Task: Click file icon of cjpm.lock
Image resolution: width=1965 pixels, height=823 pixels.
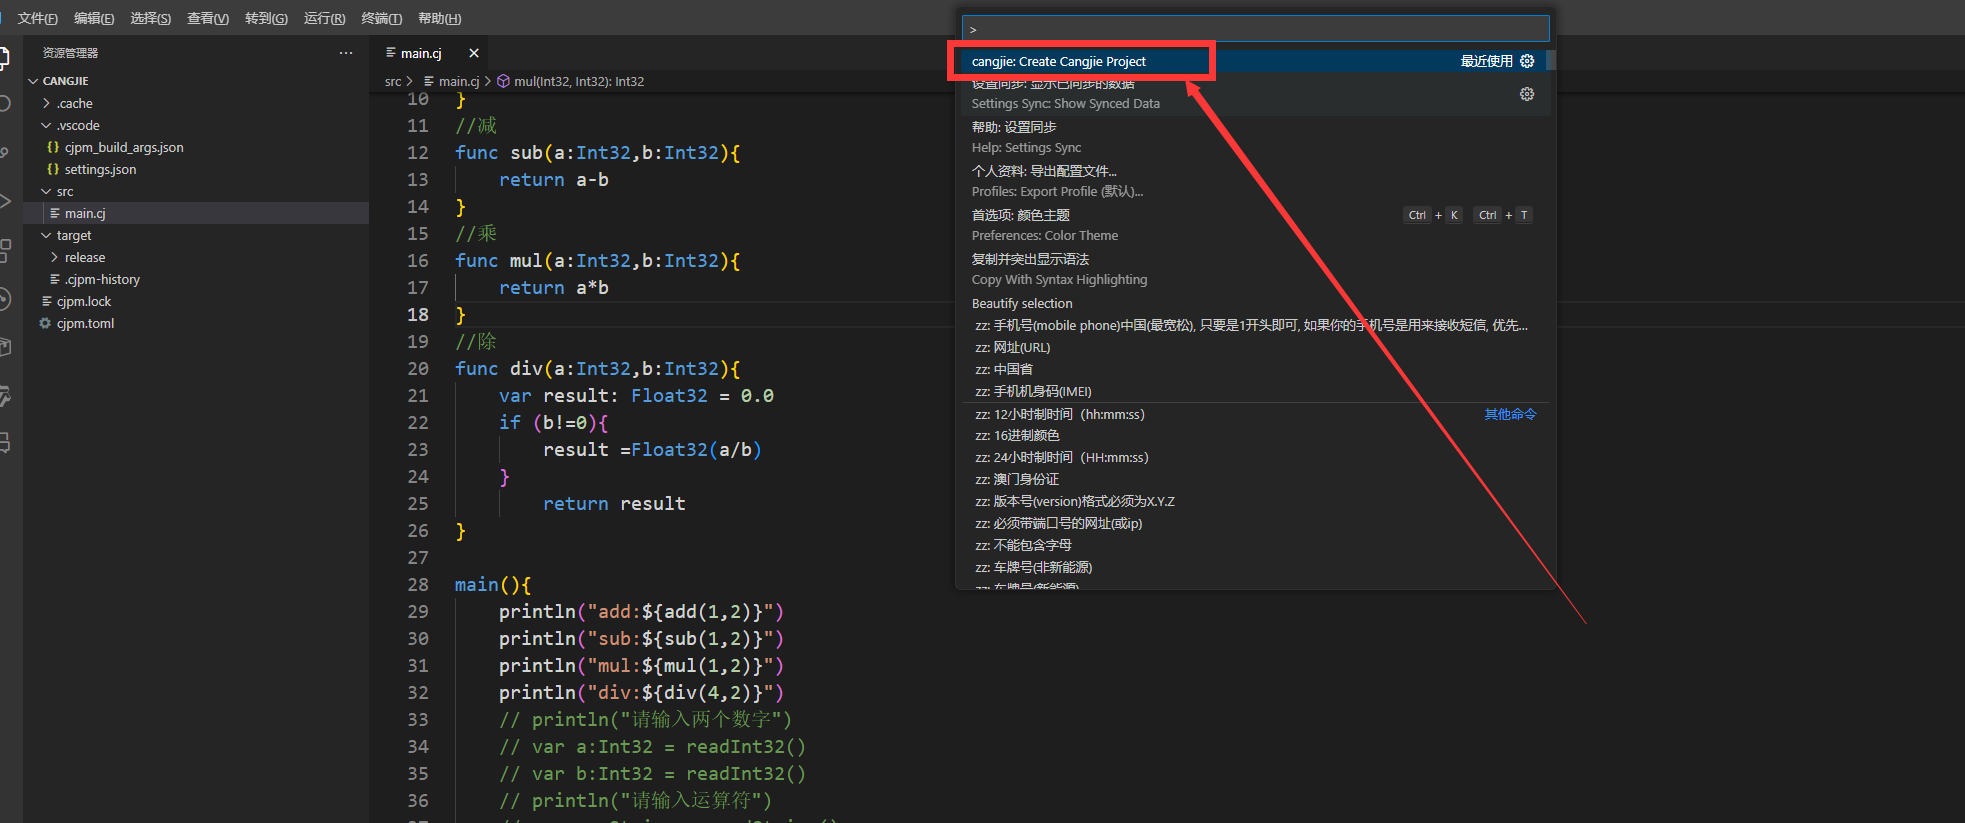Action: [x=46, y=301]
